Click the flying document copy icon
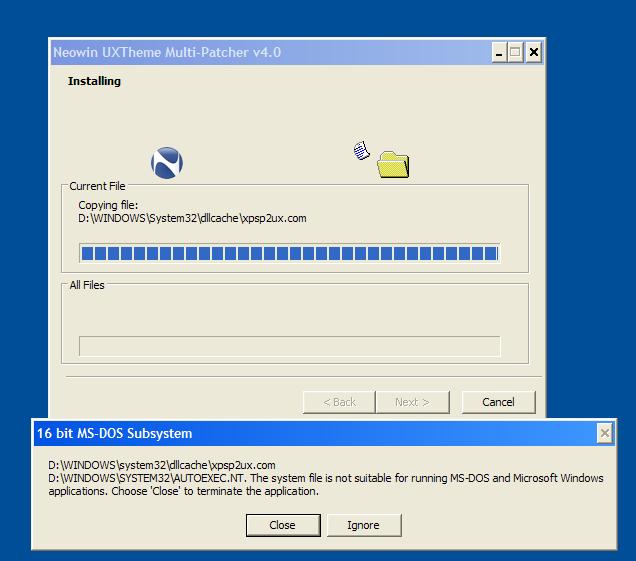The image size is (636, 561). [x=361, y=150]
